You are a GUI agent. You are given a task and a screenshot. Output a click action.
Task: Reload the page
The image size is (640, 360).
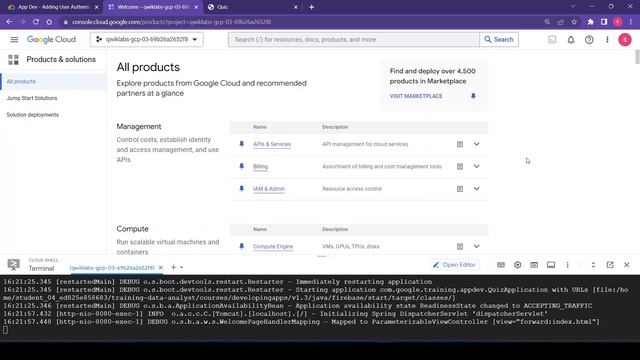point(36,22)
